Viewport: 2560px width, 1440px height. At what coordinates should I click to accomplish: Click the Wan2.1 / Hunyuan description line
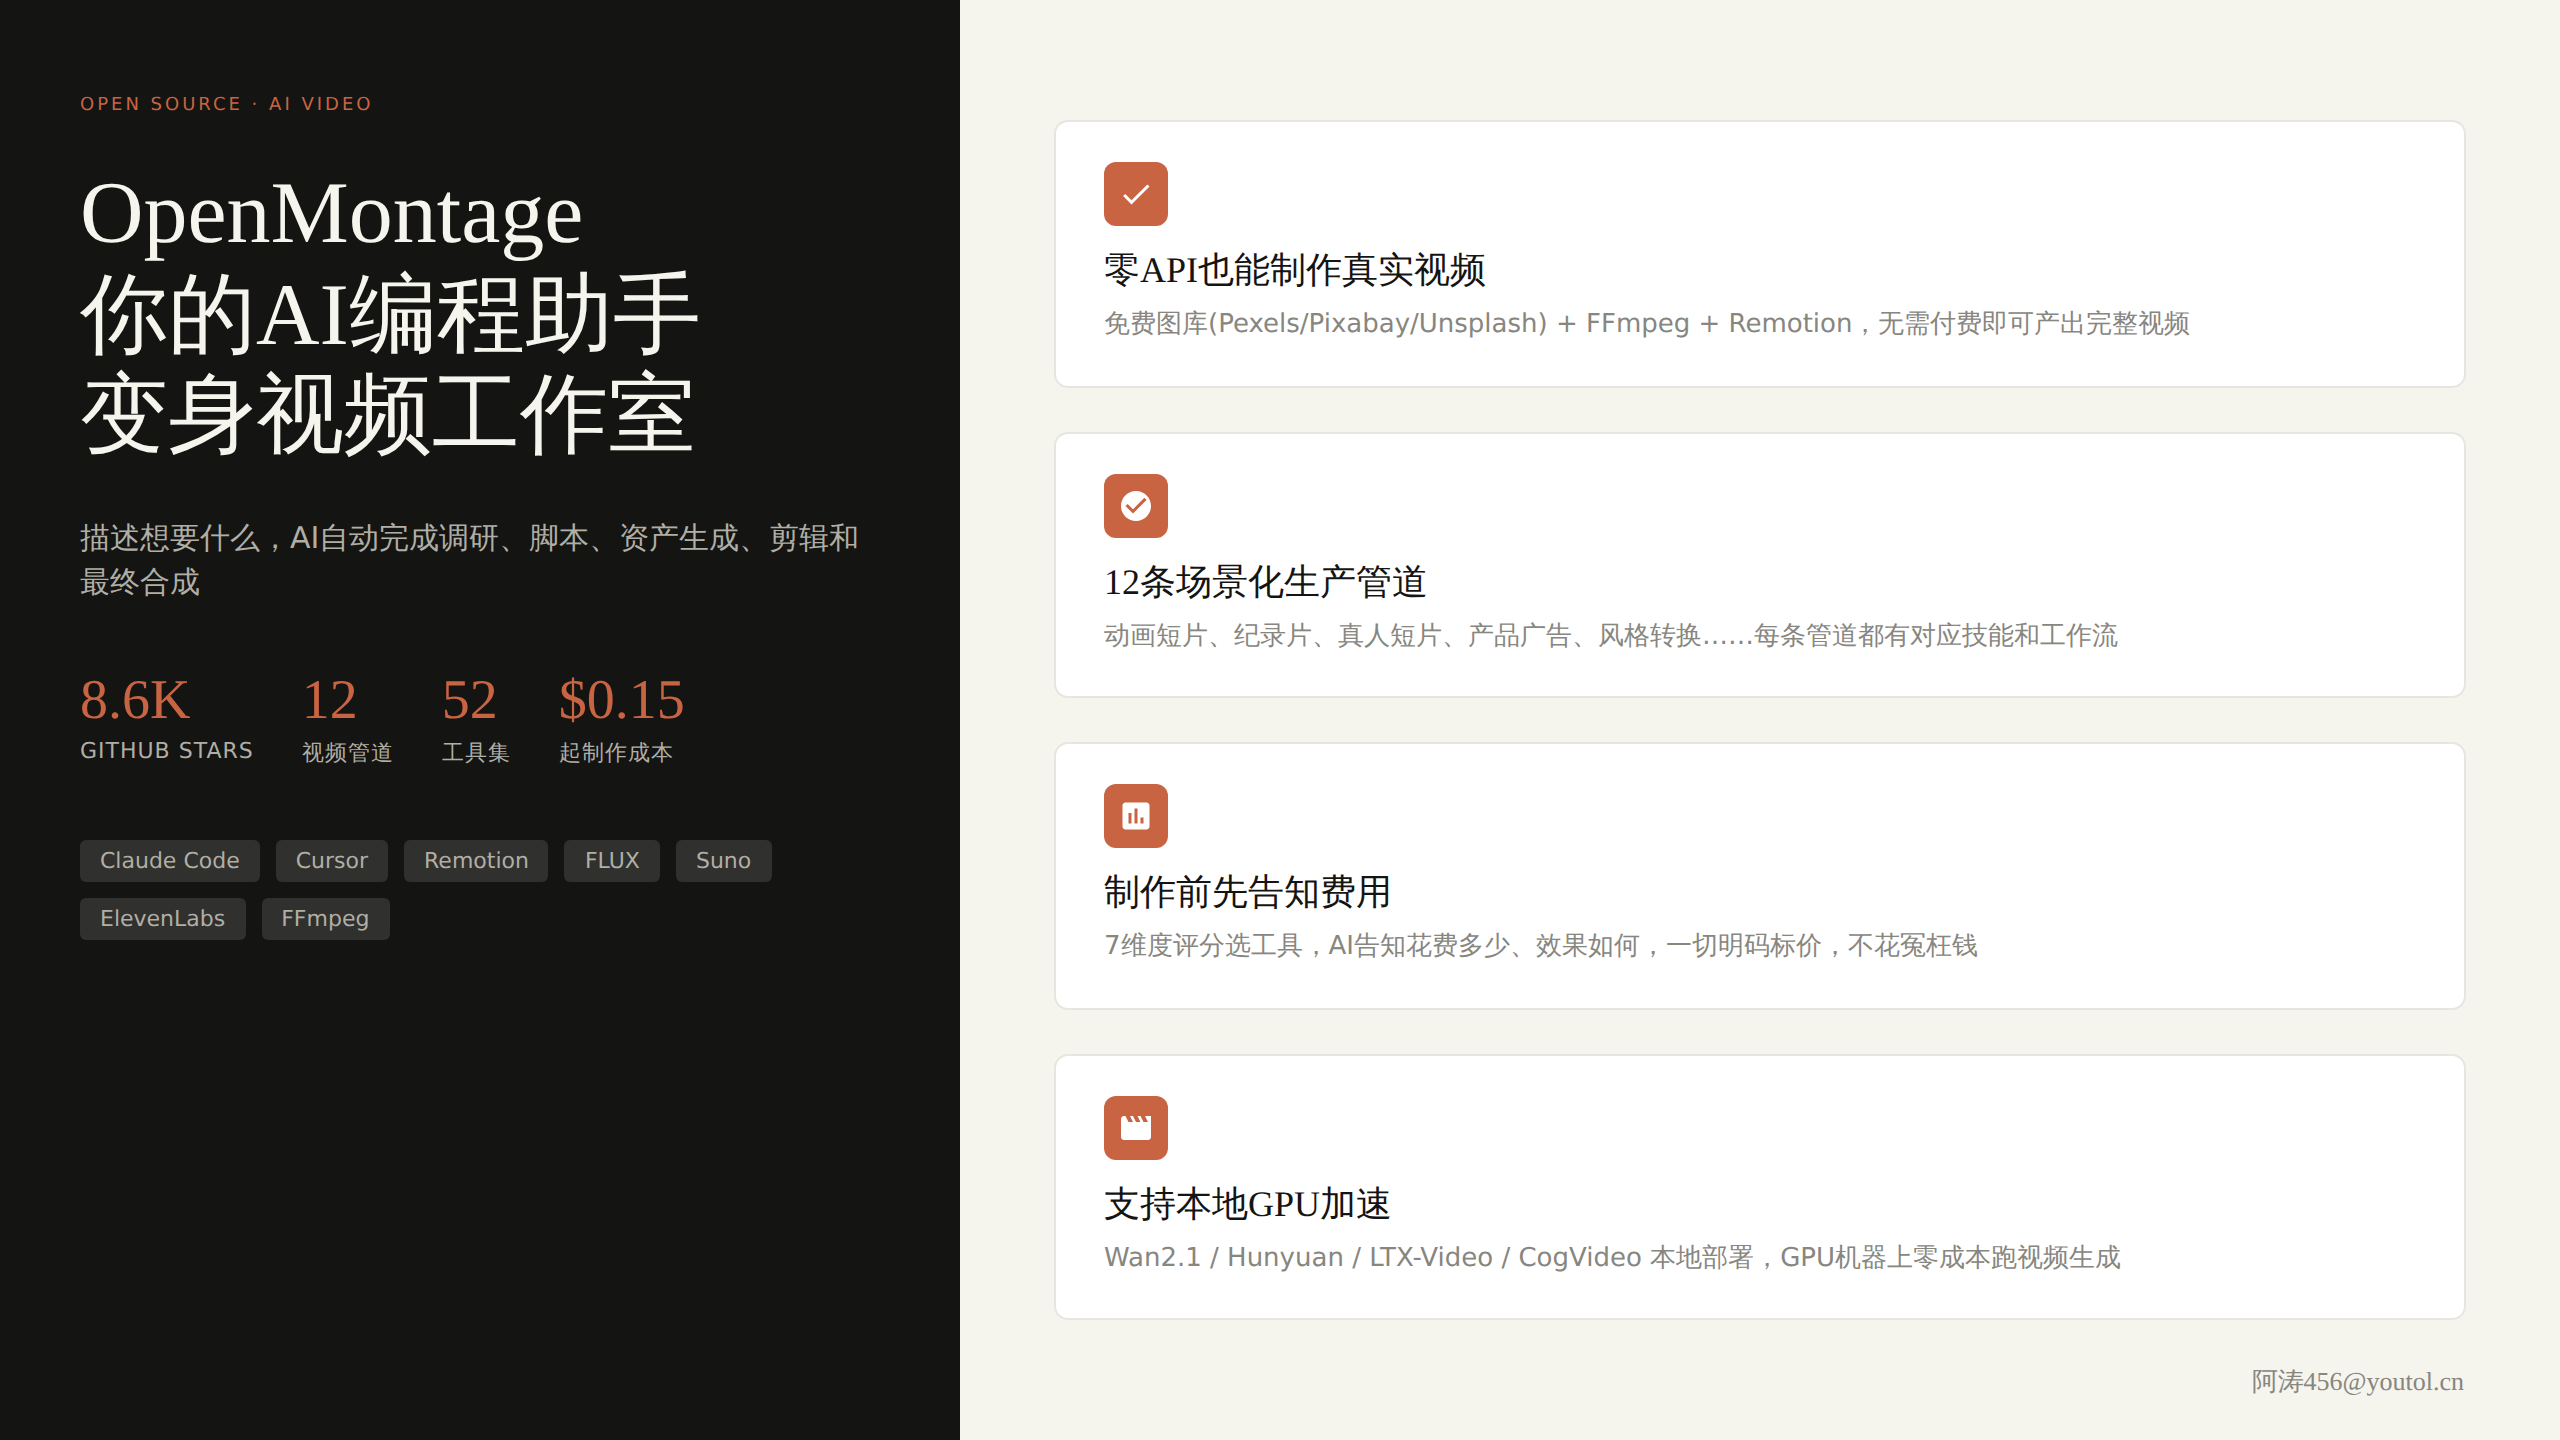click(1612, 1258)
